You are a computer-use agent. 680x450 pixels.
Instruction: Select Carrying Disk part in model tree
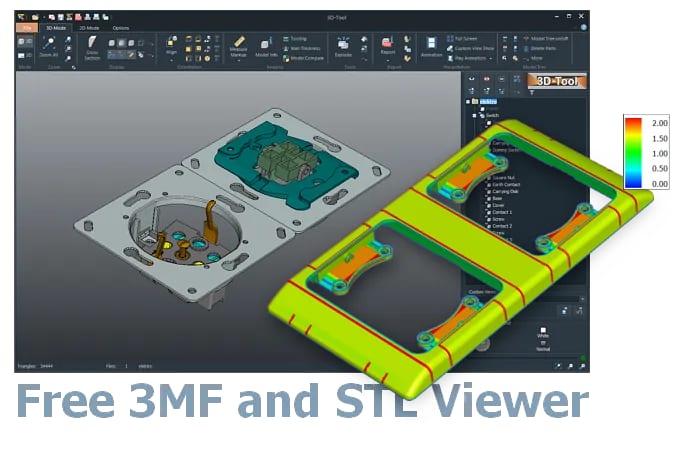point(505,192)
